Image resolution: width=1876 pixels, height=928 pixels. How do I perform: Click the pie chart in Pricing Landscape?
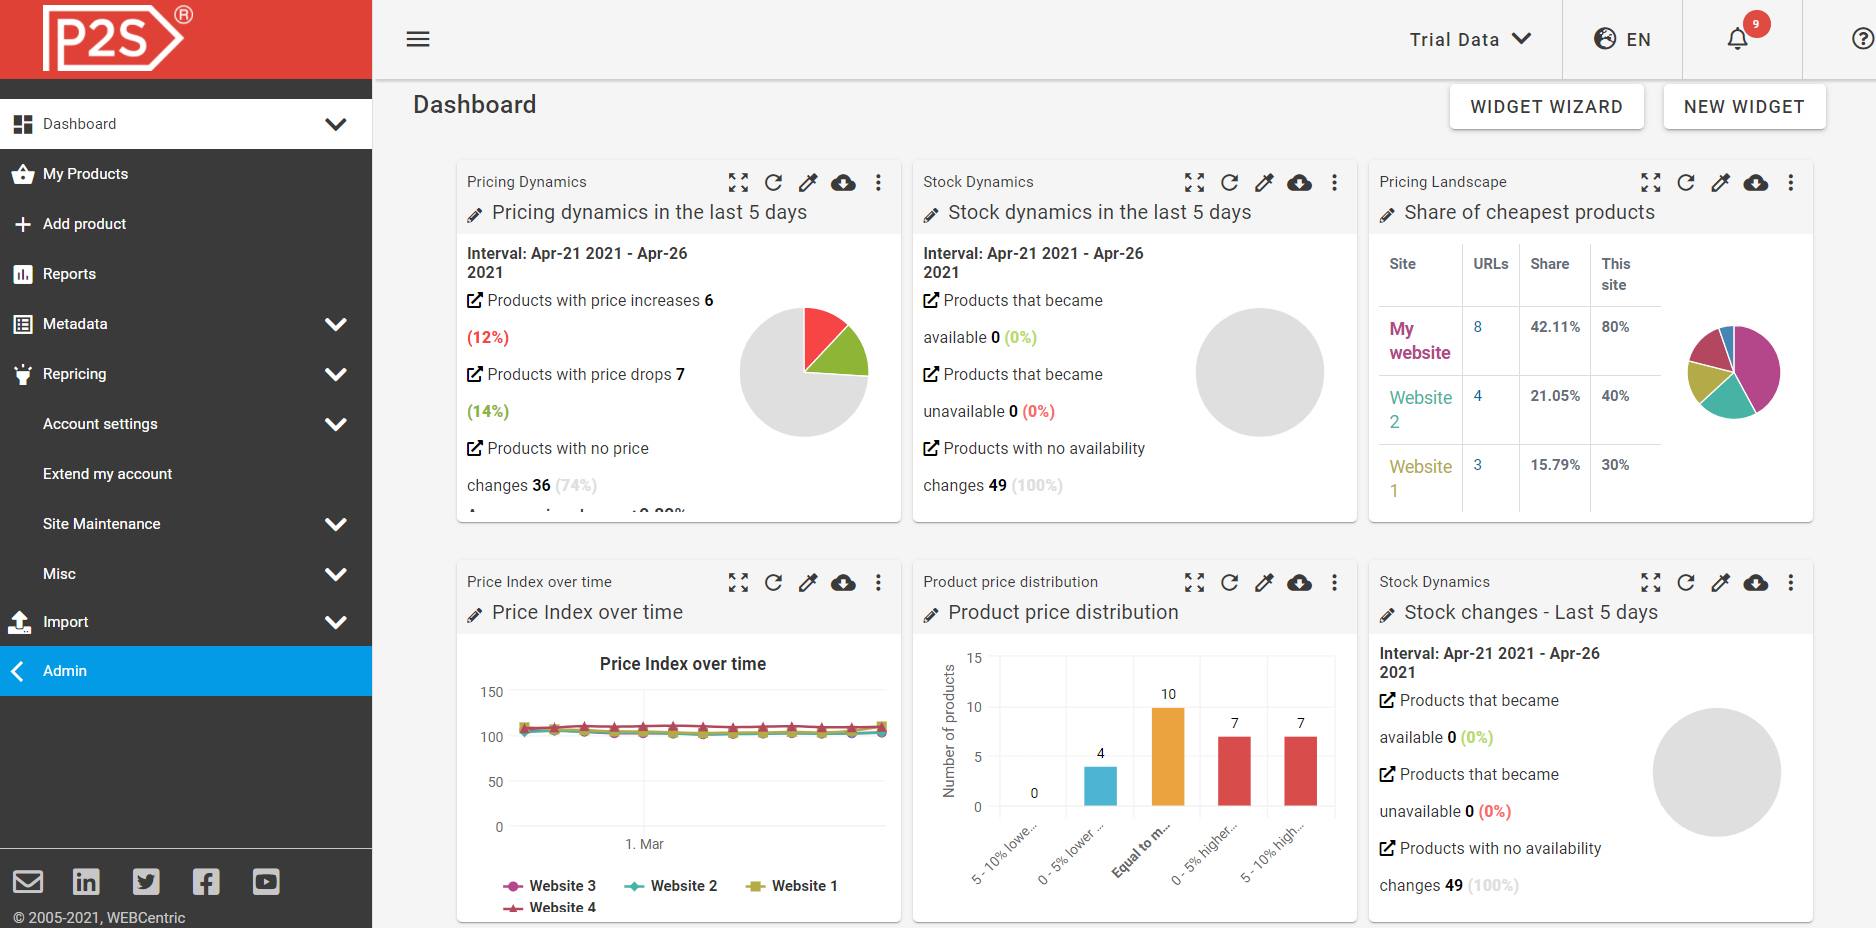[1733, 371]
